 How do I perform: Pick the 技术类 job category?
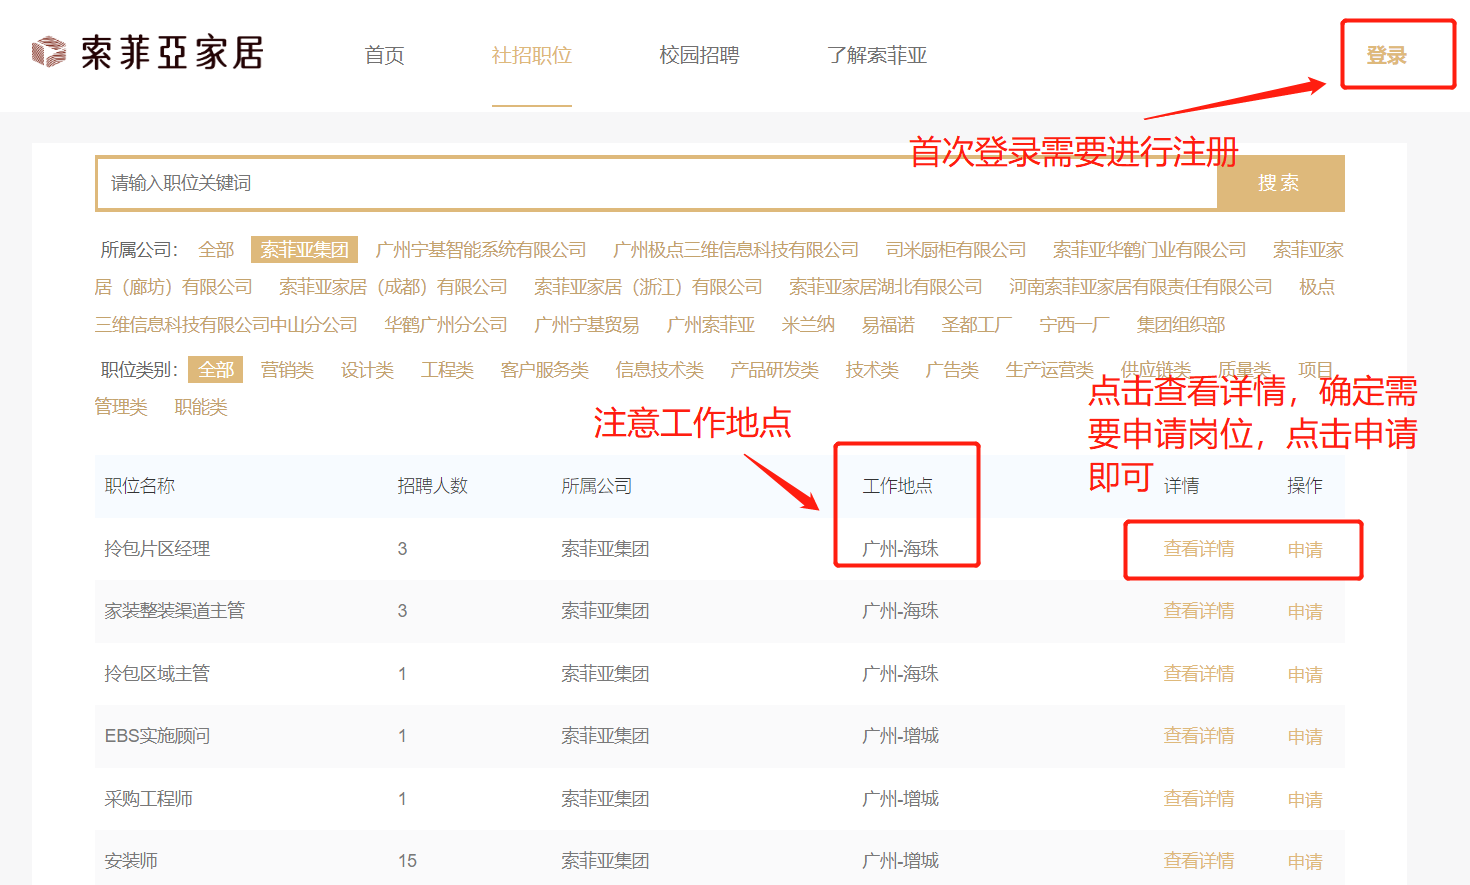(x=872, y=370)
